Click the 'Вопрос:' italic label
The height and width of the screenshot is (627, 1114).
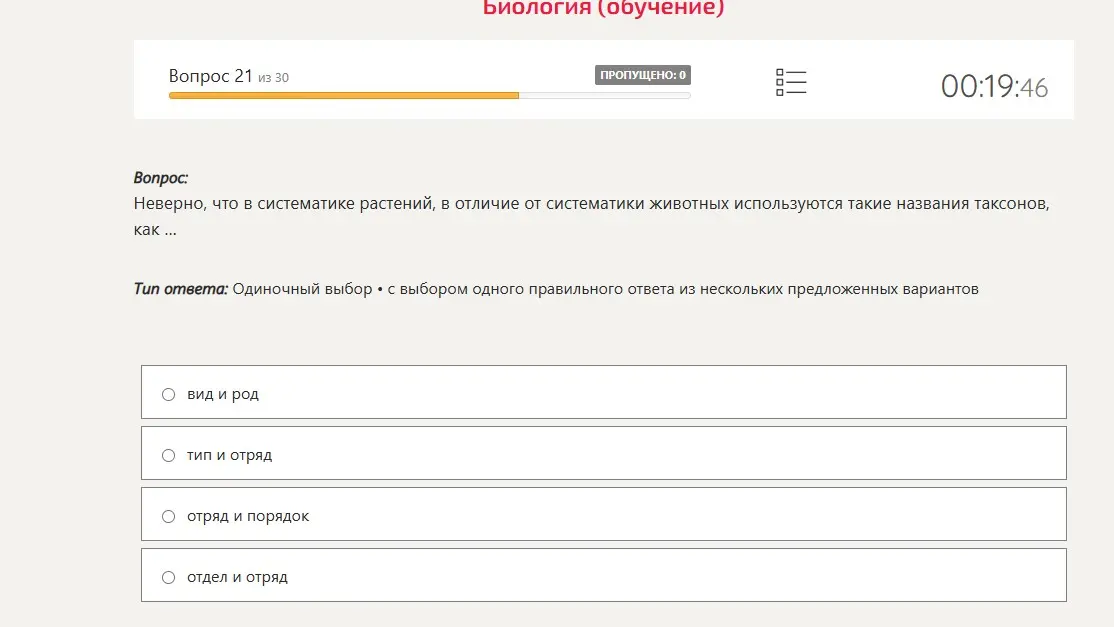coord(161,178)
